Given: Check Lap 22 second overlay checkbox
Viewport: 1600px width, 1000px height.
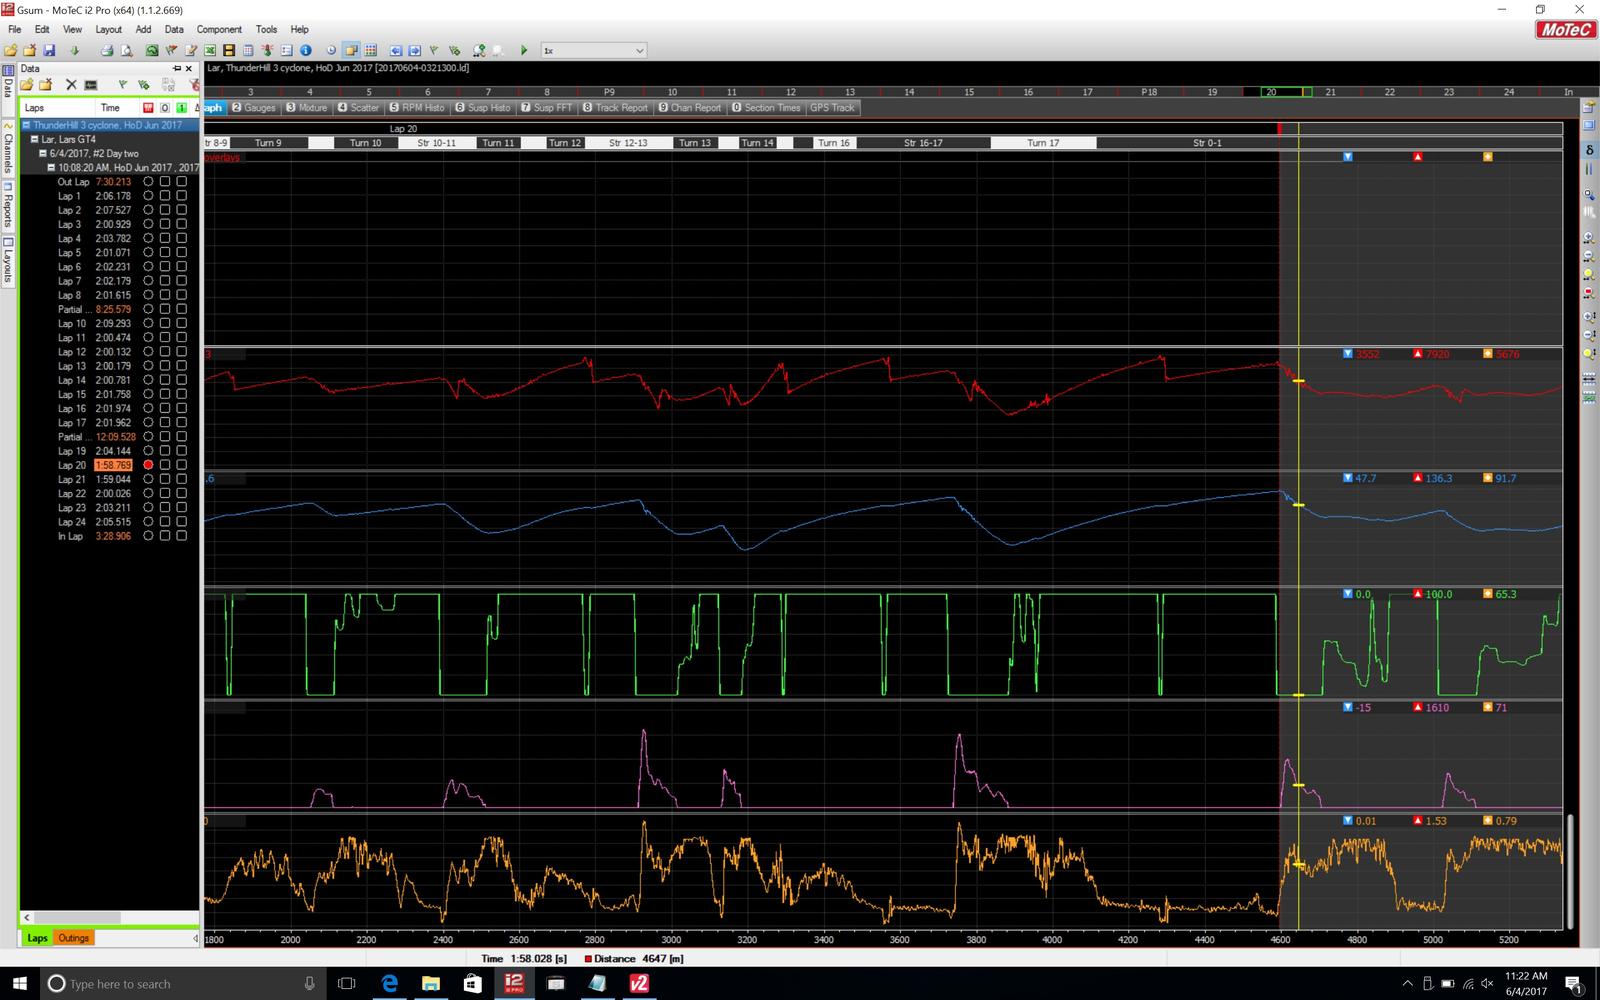Looking at the screenshot, I should pyautogui.click(x=181, y=493).
